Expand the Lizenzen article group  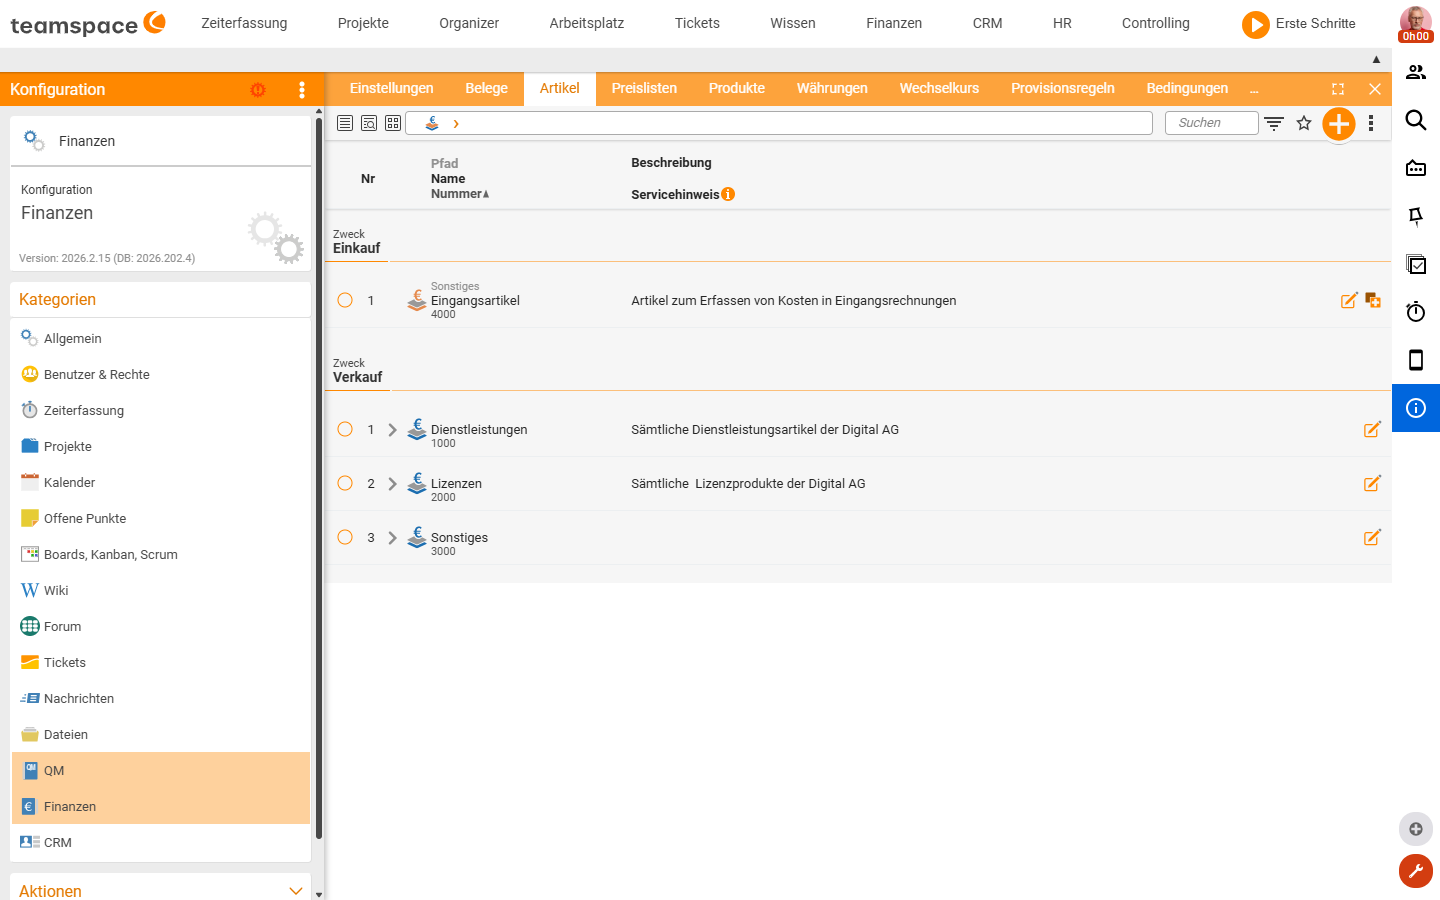point(392,484)
